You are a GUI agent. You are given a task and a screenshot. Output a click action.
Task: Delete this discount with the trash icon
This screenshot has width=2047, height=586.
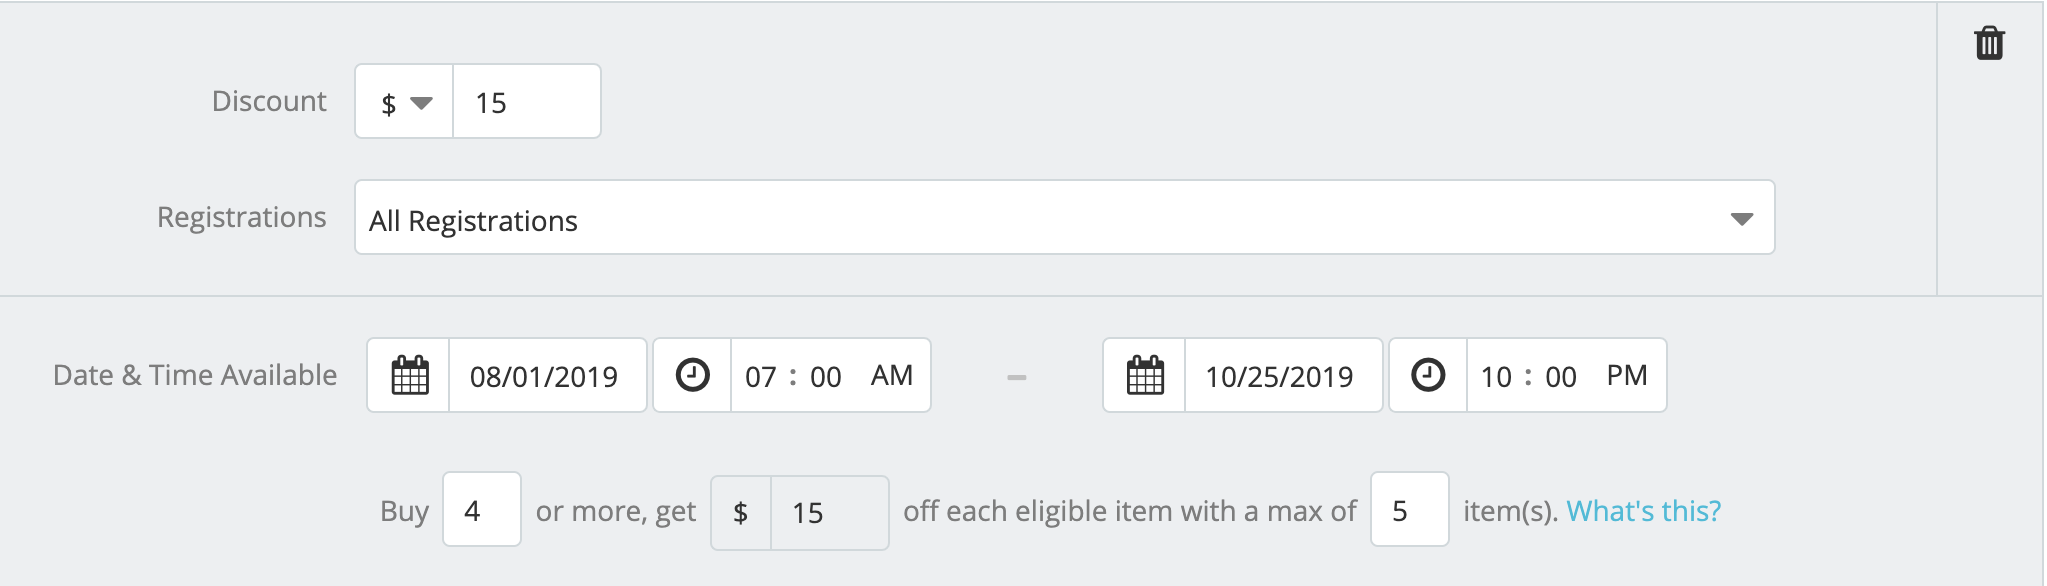1989,43
